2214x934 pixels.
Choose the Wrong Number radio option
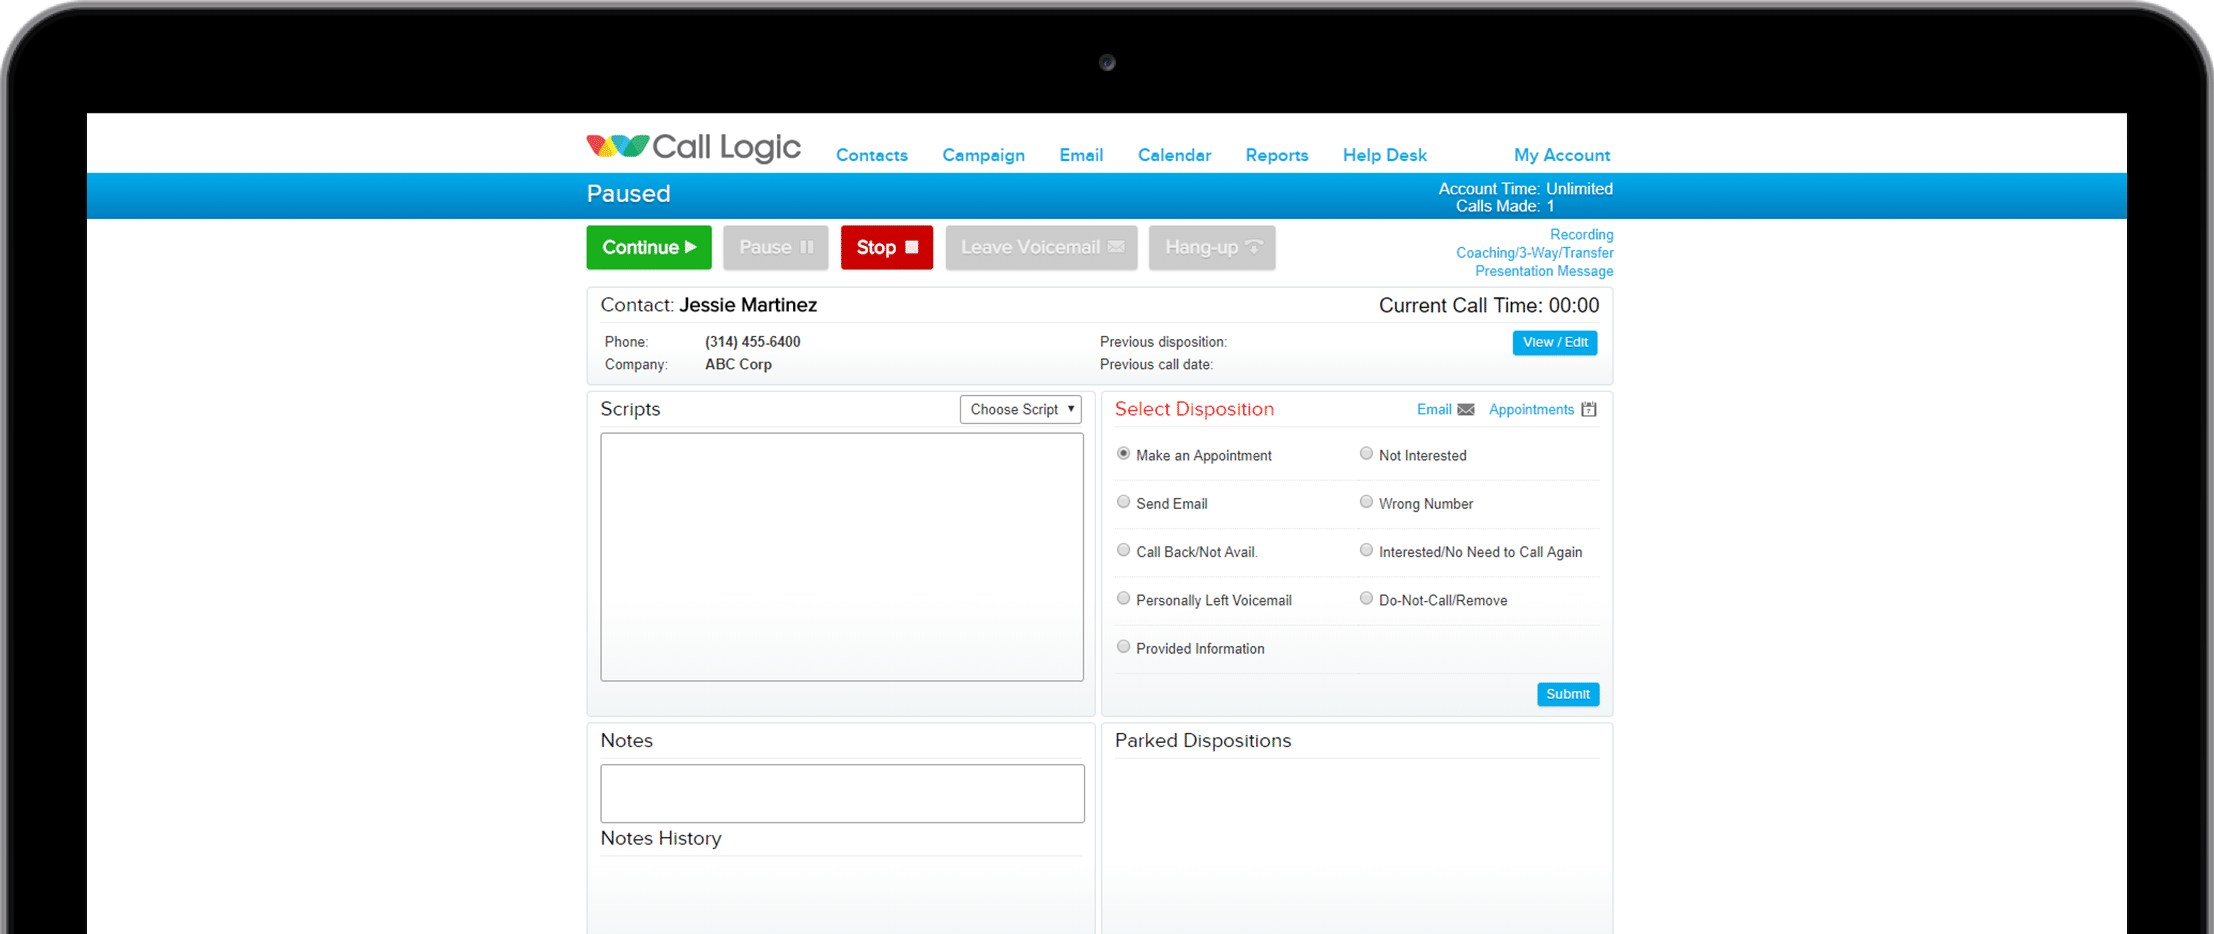tap(1366, 502)
